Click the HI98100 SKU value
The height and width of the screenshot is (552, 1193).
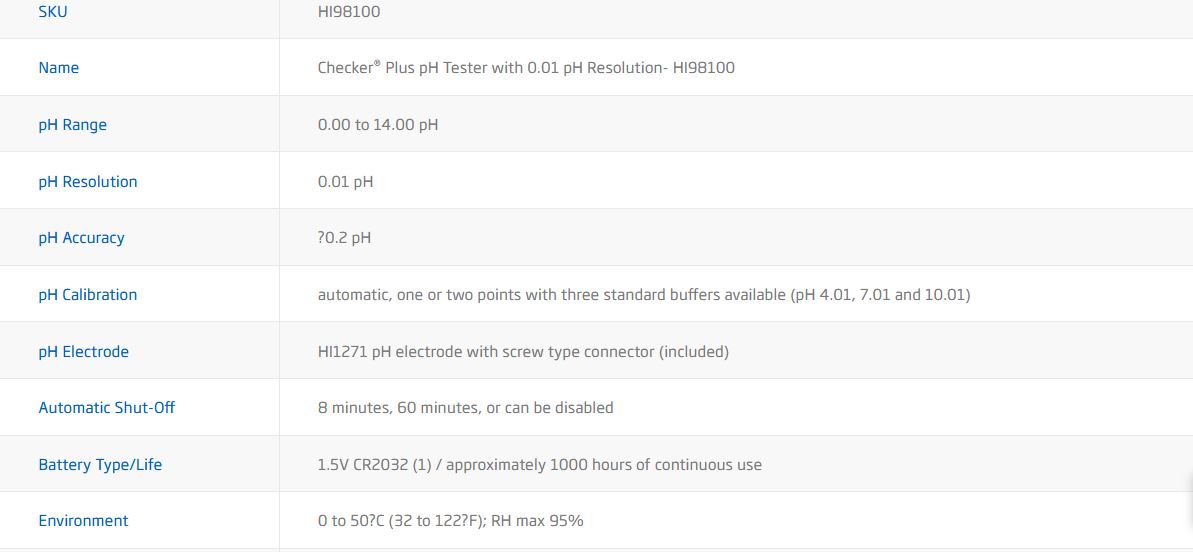pyautogui.click(x=349, y=12)
